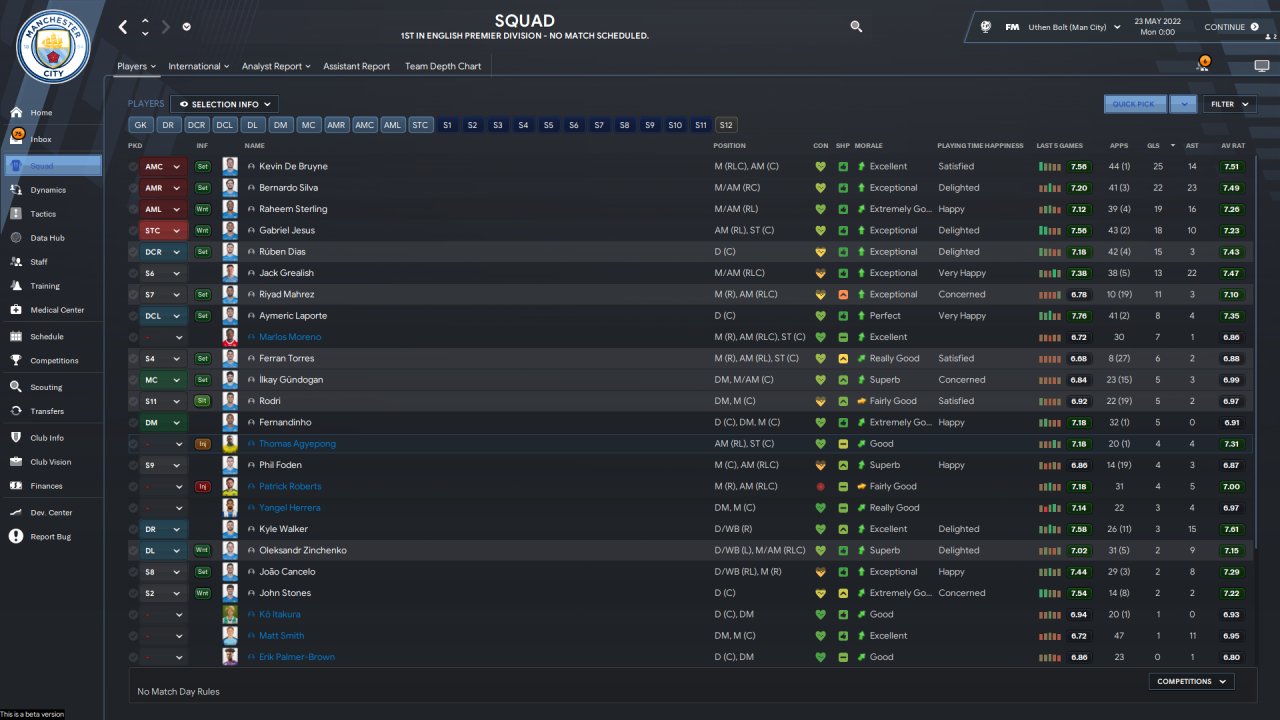Open the Dev. Center section

52,513
